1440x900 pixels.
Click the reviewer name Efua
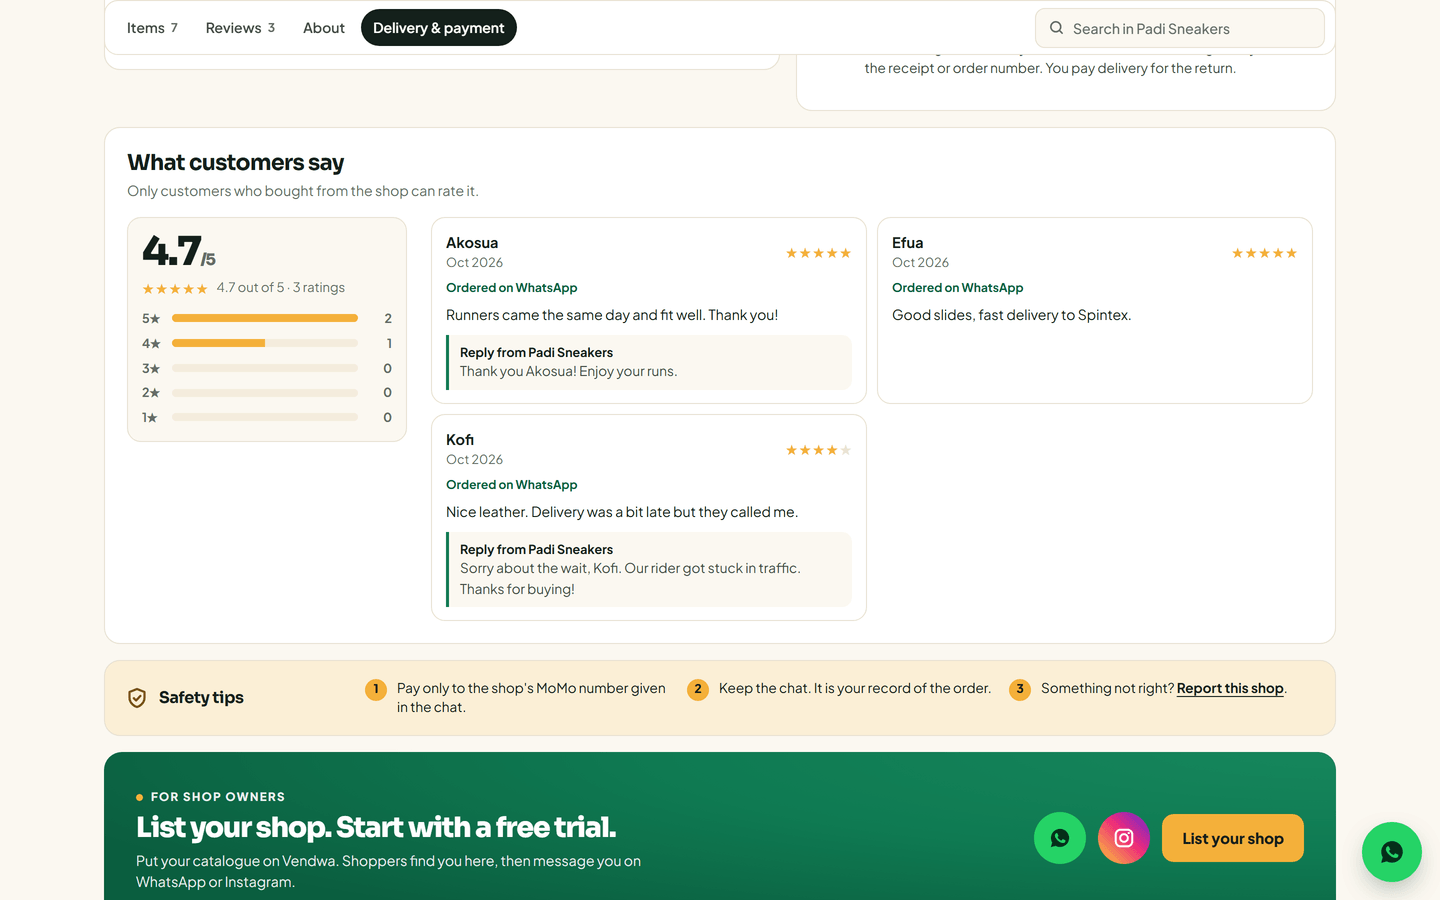[908, 243]
